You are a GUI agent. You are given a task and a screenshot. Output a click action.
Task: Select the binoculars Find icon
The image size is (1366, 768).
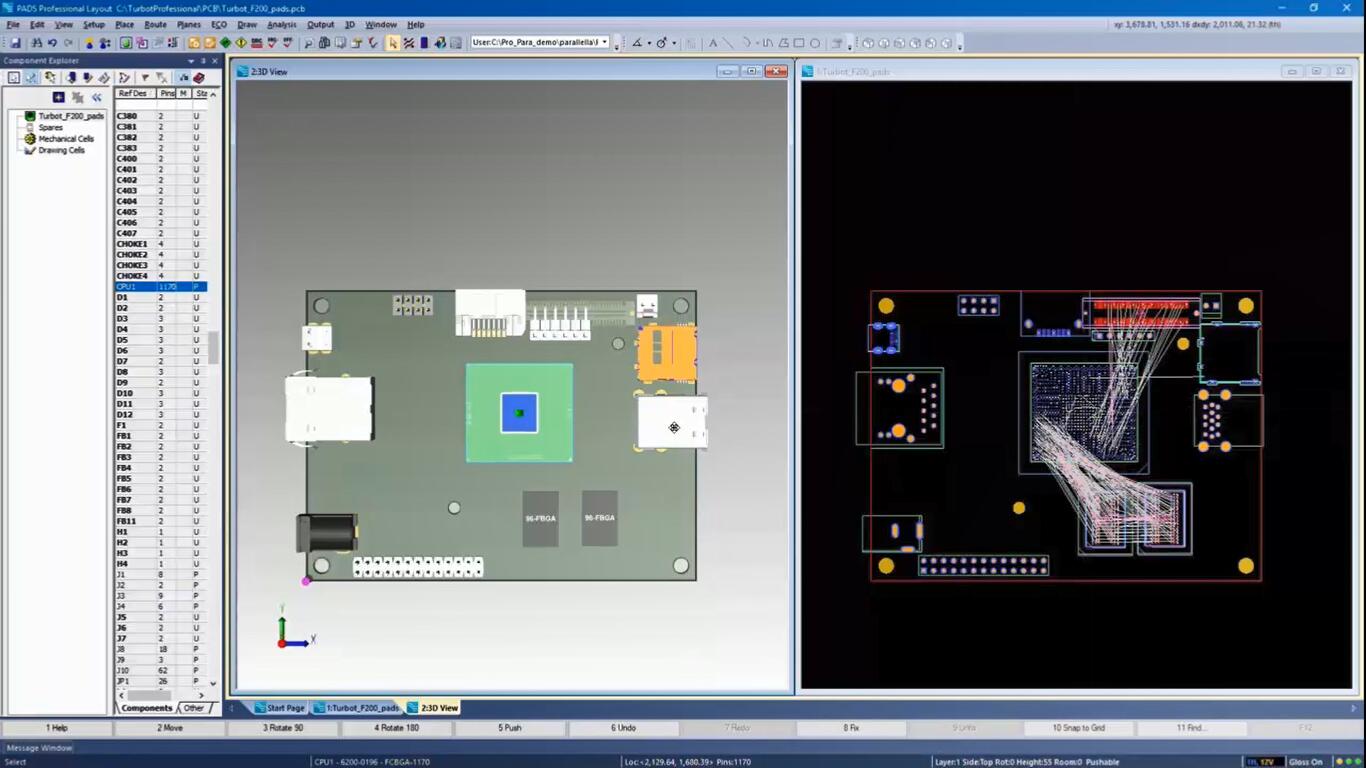point(36,43)
